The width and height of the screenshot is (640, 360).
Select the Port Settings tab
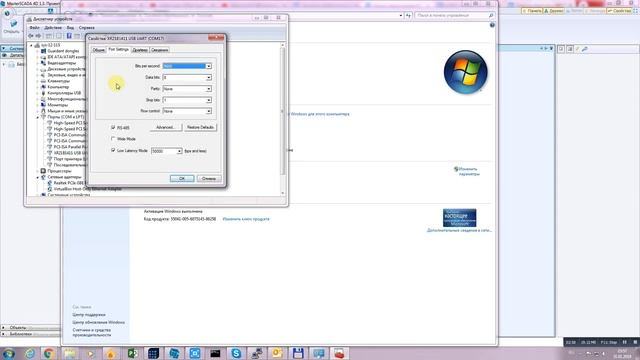tap(119, 49)
